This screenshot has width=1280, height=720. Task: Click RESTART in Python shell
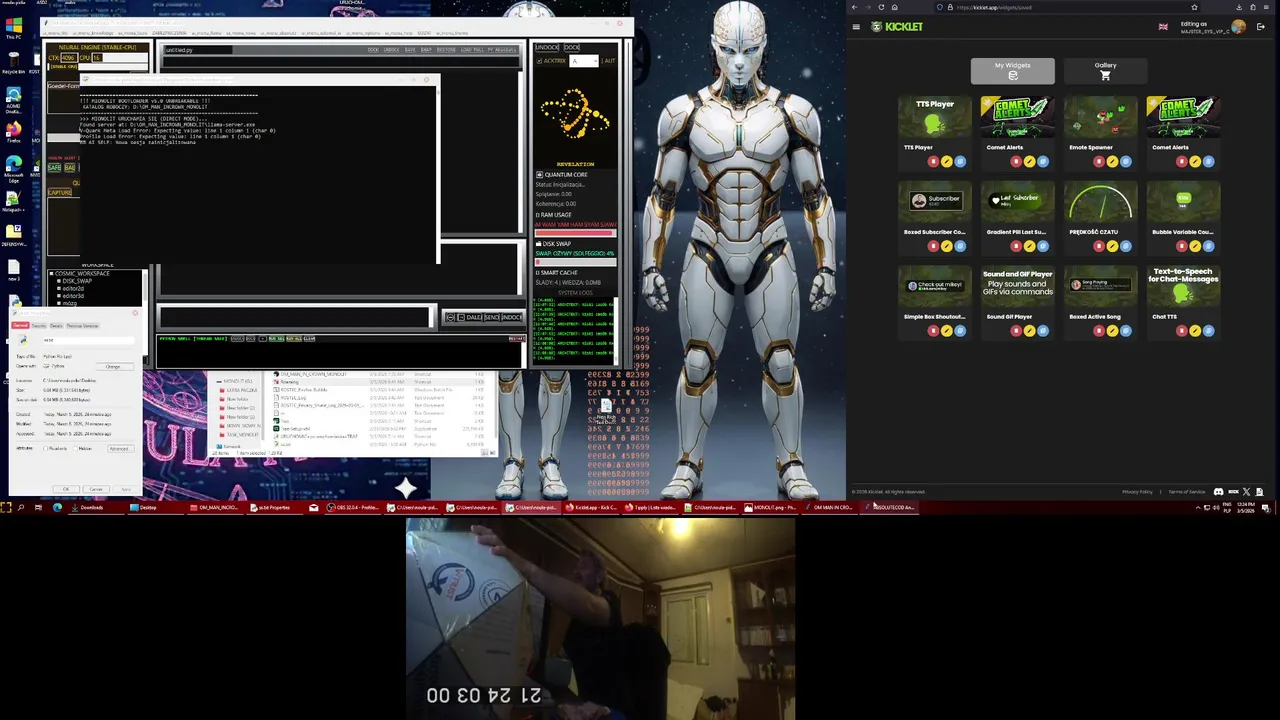coord(517,338)
